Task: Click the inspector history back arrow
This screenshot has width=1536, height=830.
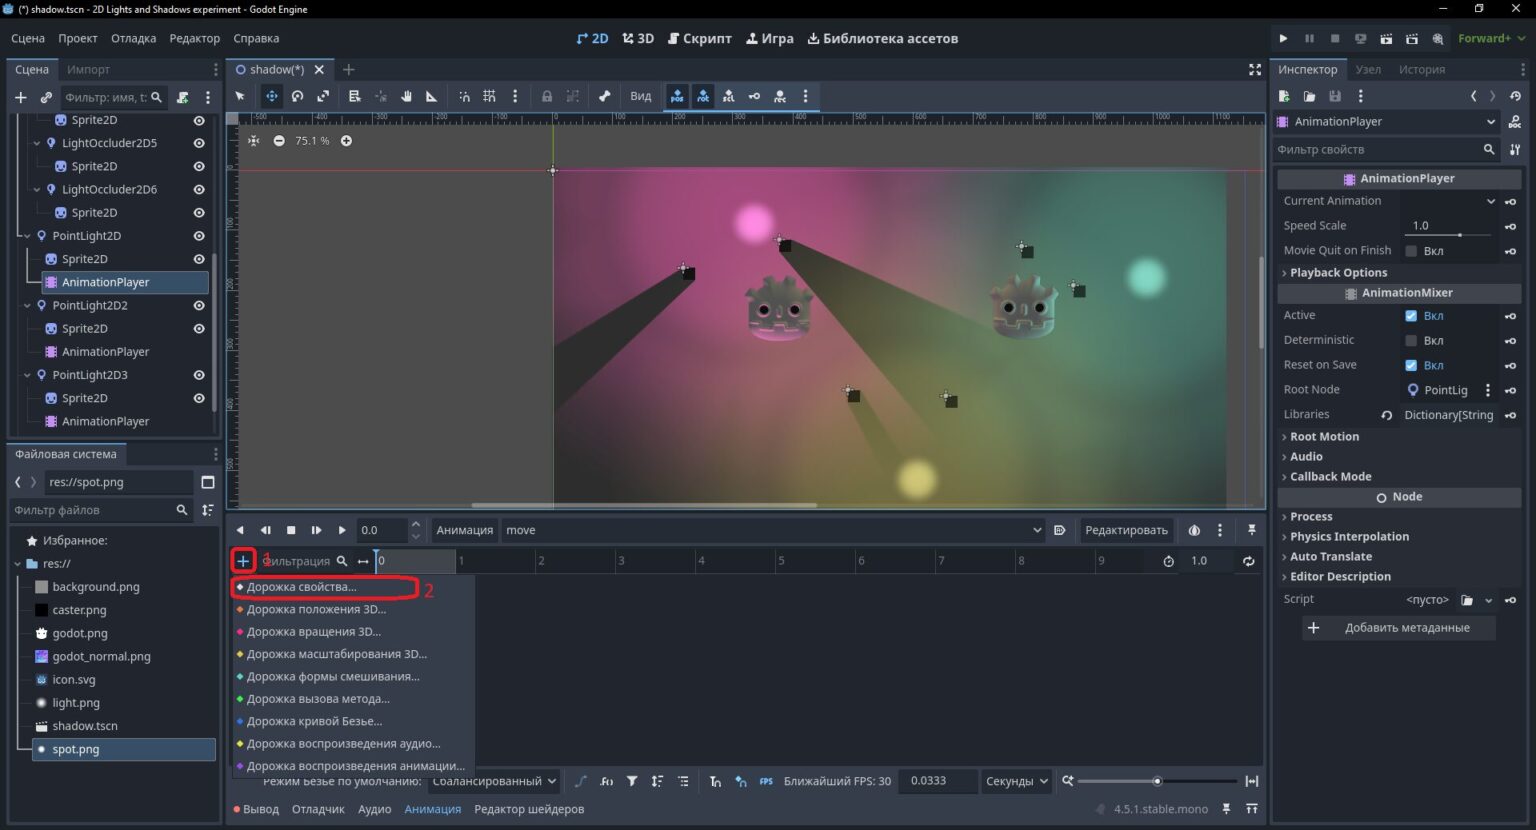Action: [x=1473, y=96]
